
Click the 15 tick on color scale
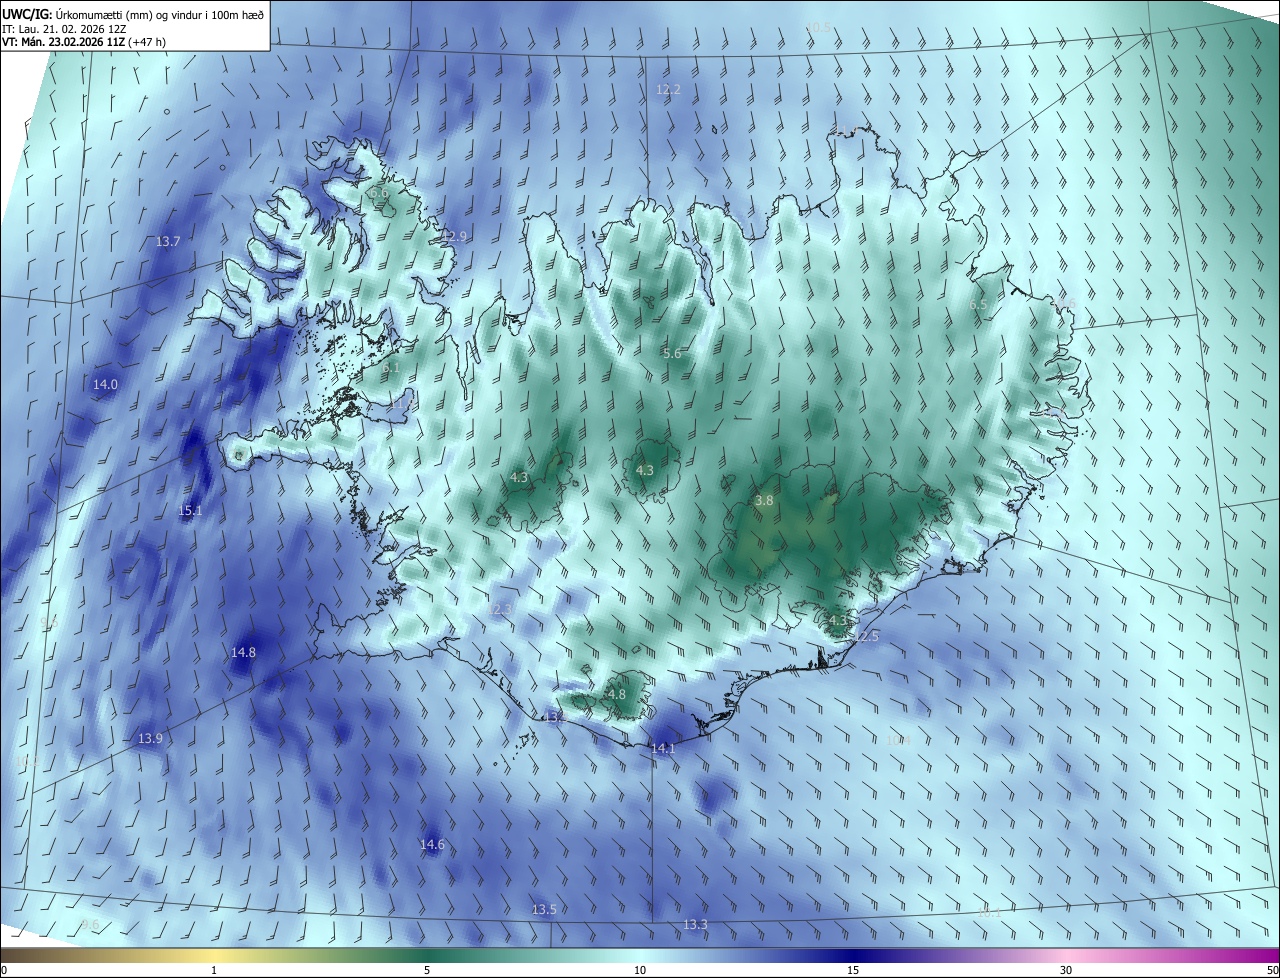click(x=853, y=970)
